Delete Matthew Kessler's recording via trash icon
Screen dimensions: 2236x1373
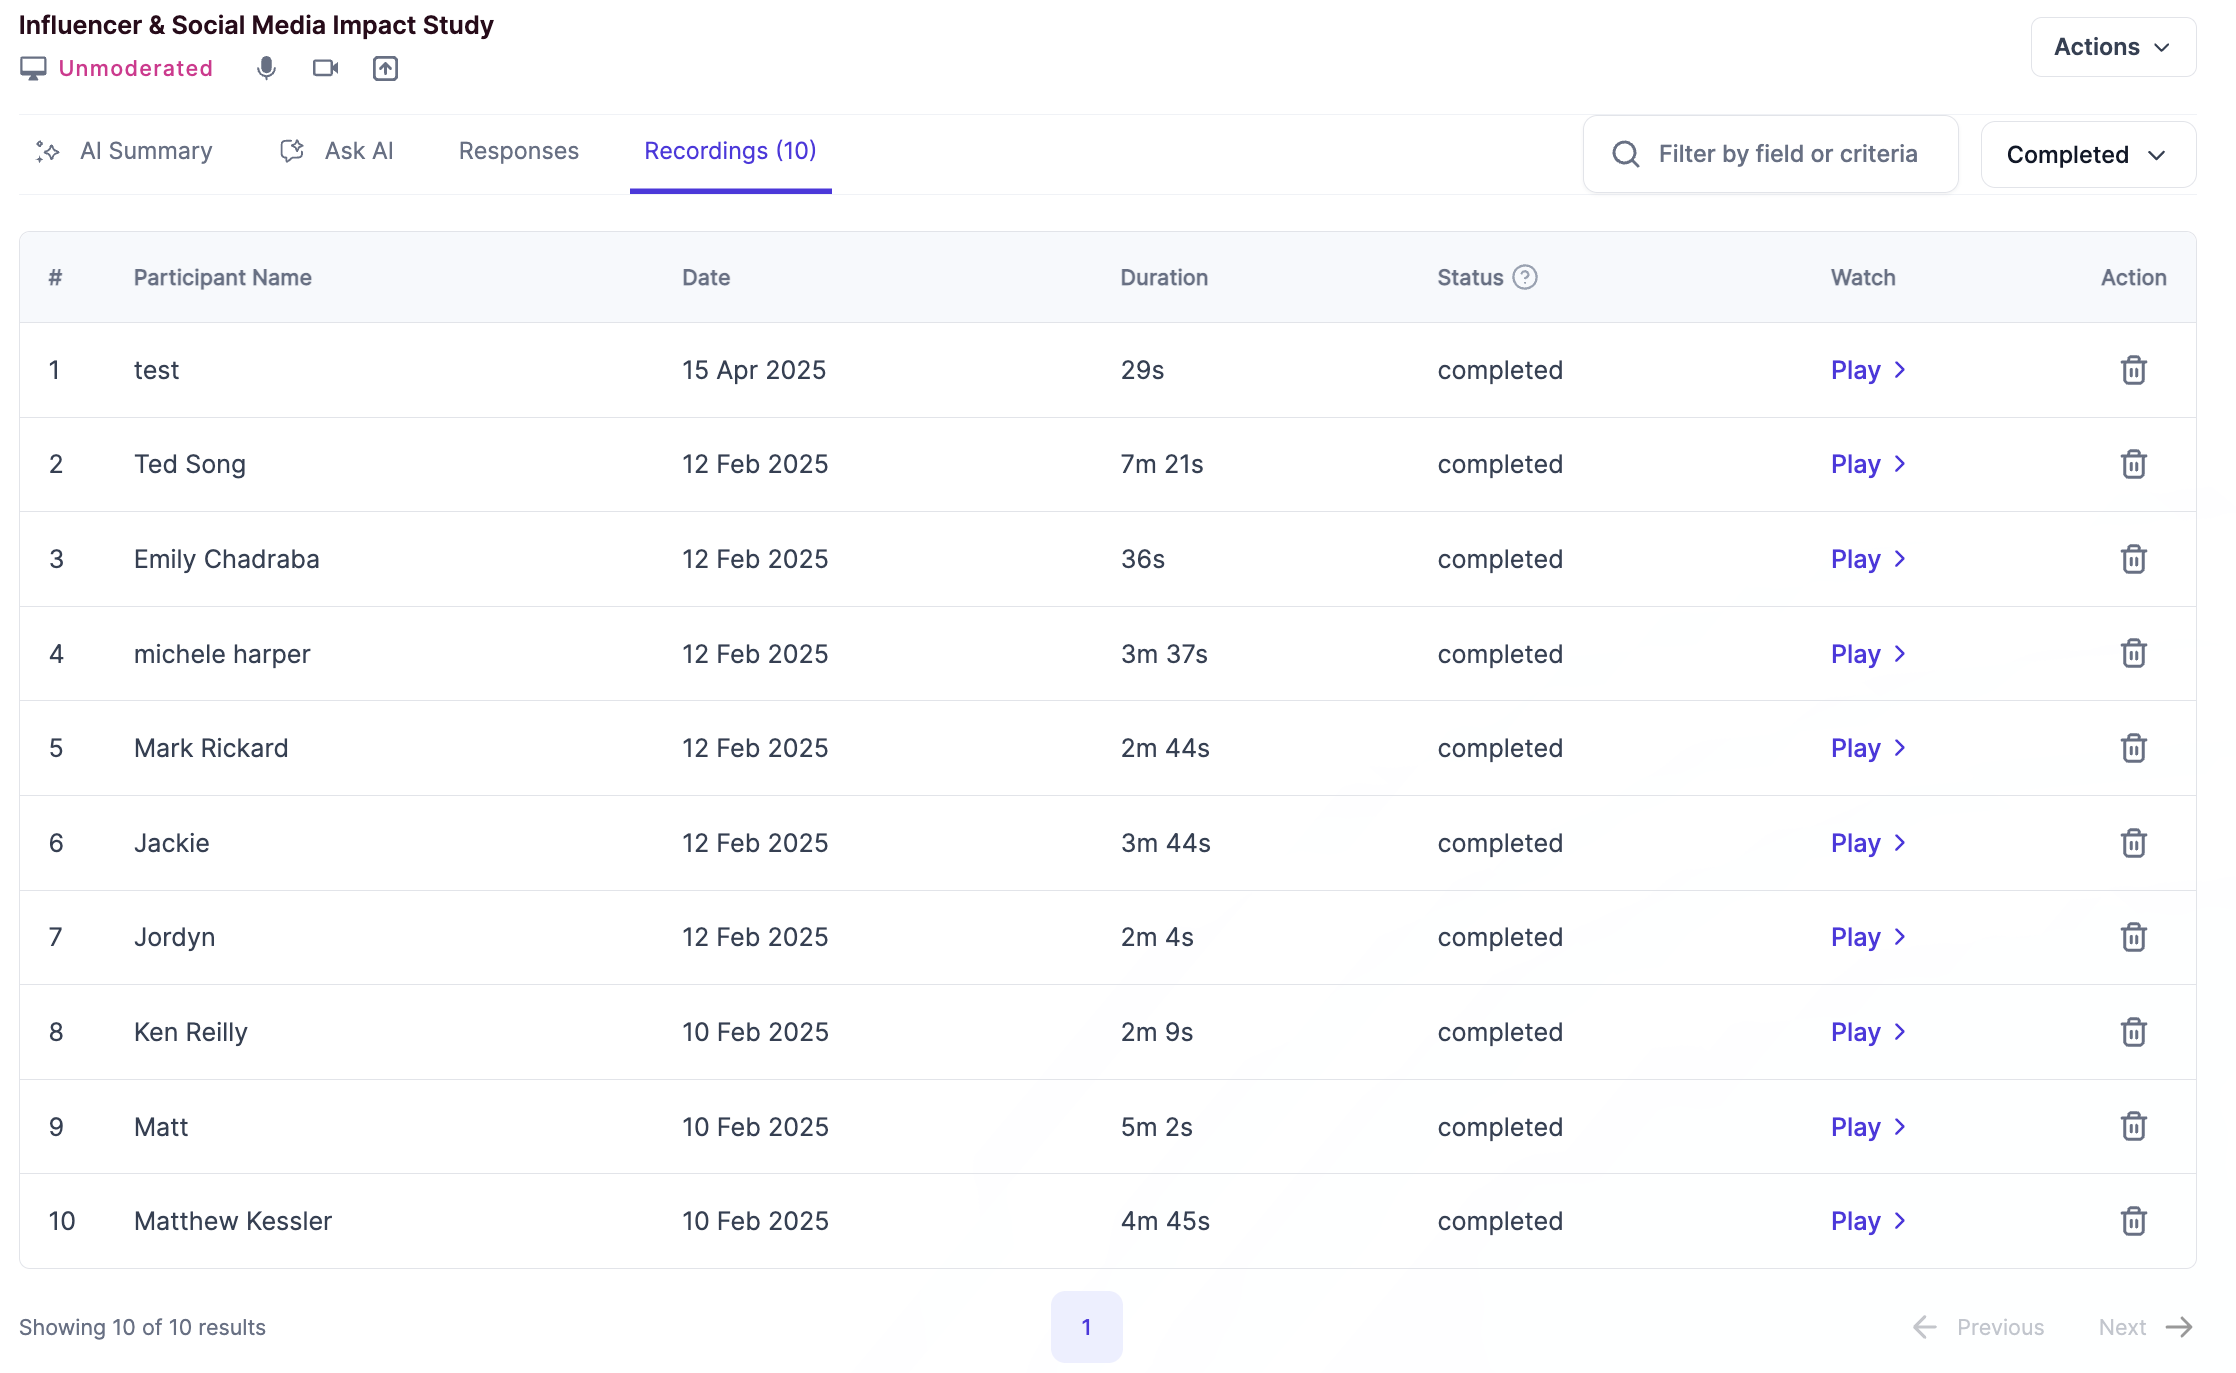2133,1221
